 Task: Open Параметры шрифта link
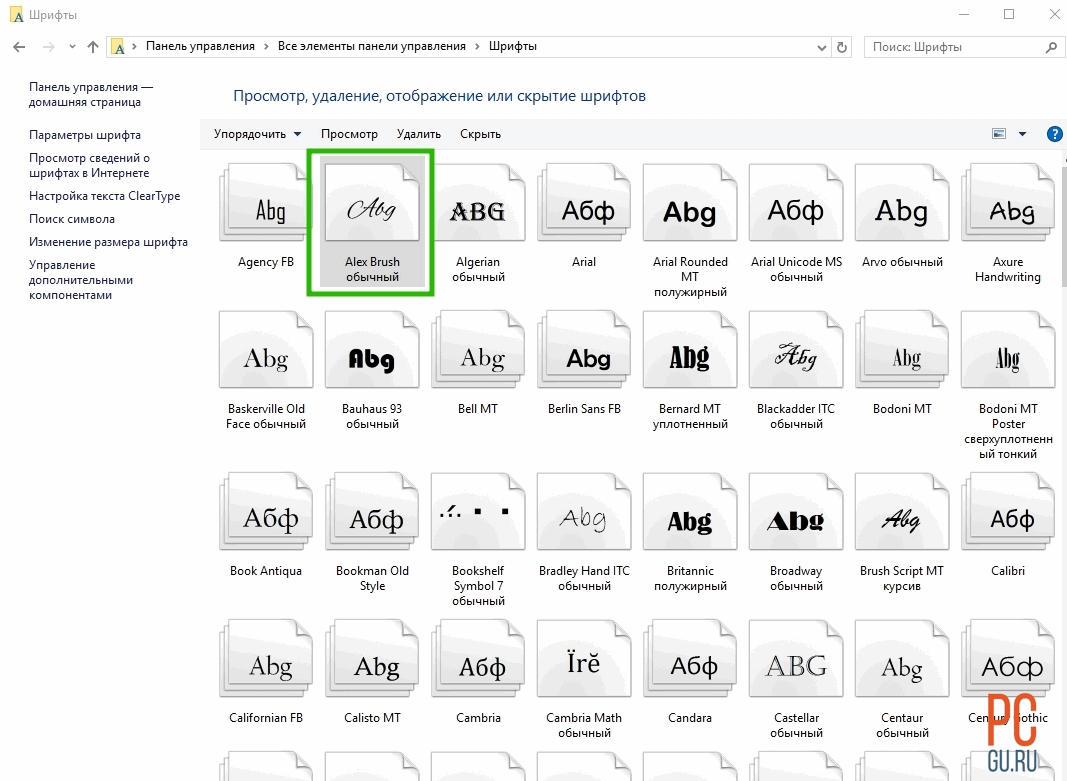click(85, 135)
